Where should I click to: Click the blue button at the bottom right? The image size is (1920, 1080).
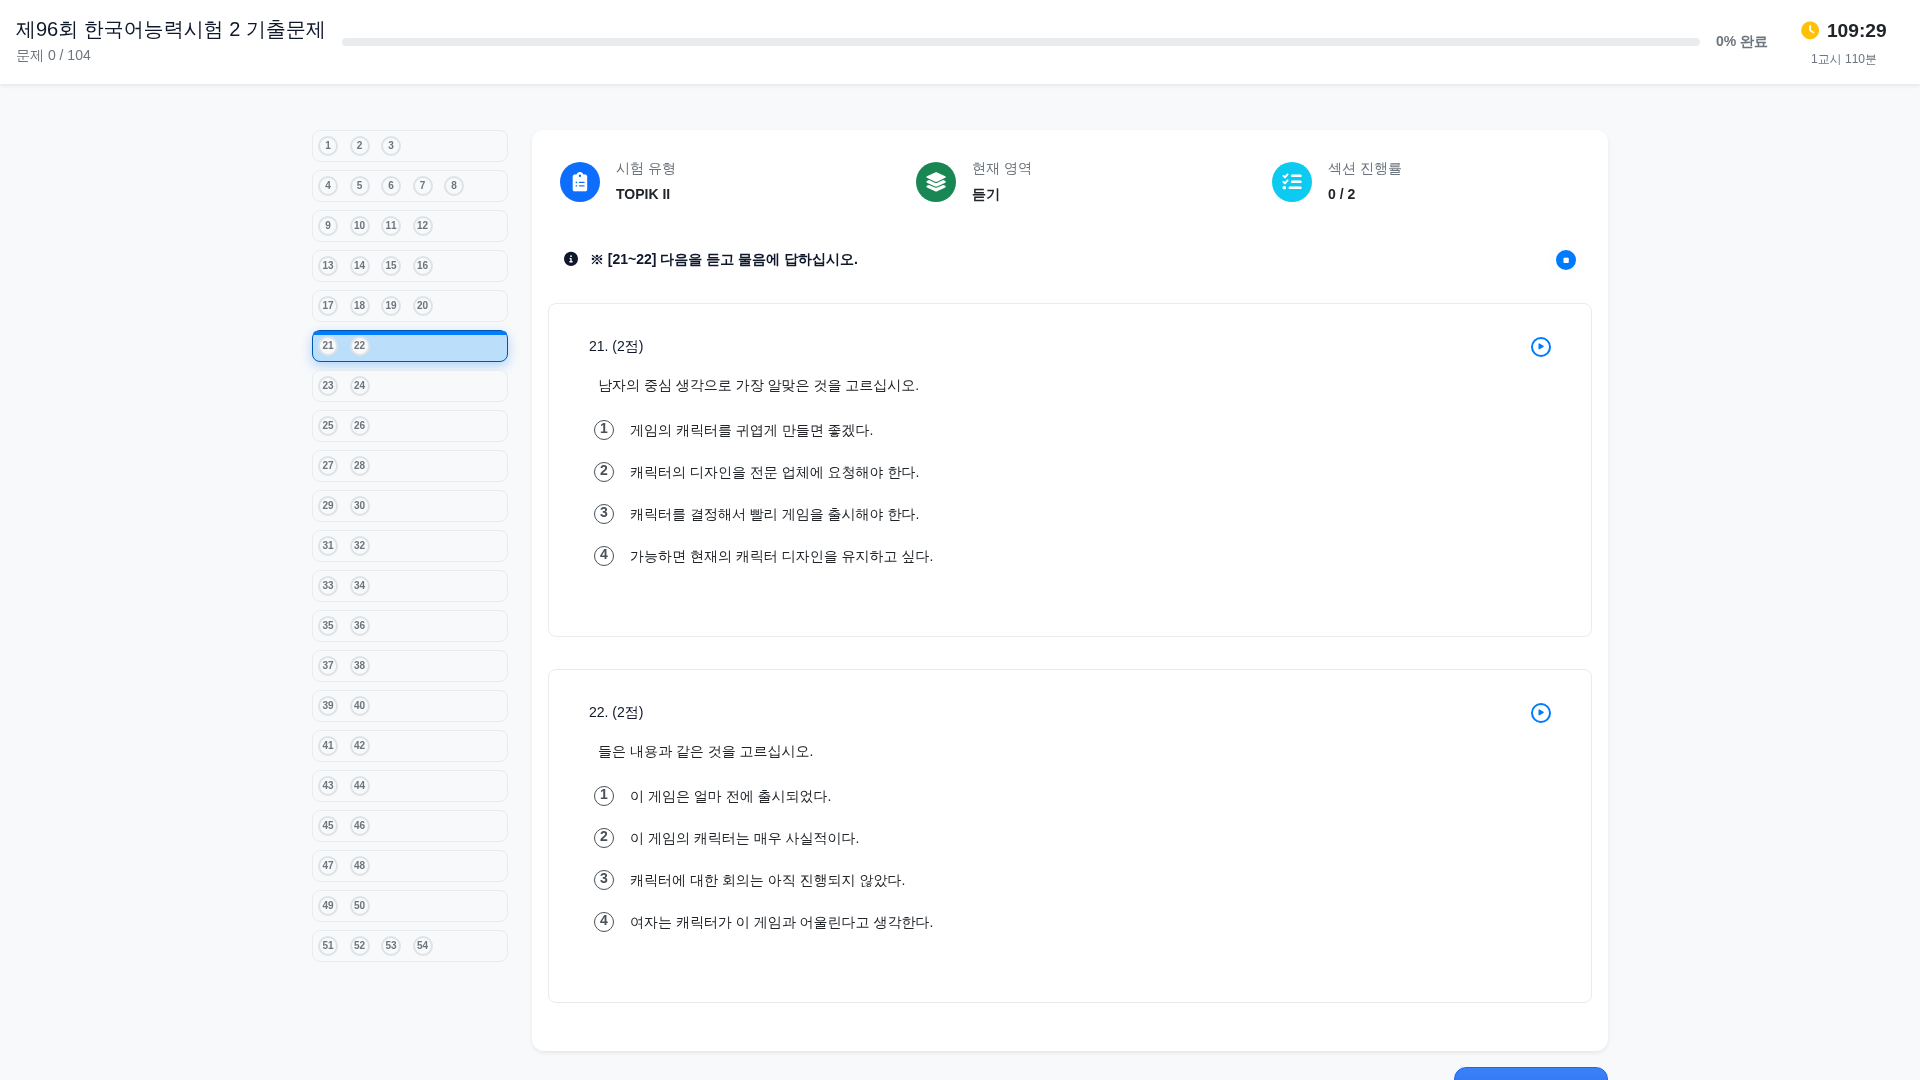[1529, 1075]
